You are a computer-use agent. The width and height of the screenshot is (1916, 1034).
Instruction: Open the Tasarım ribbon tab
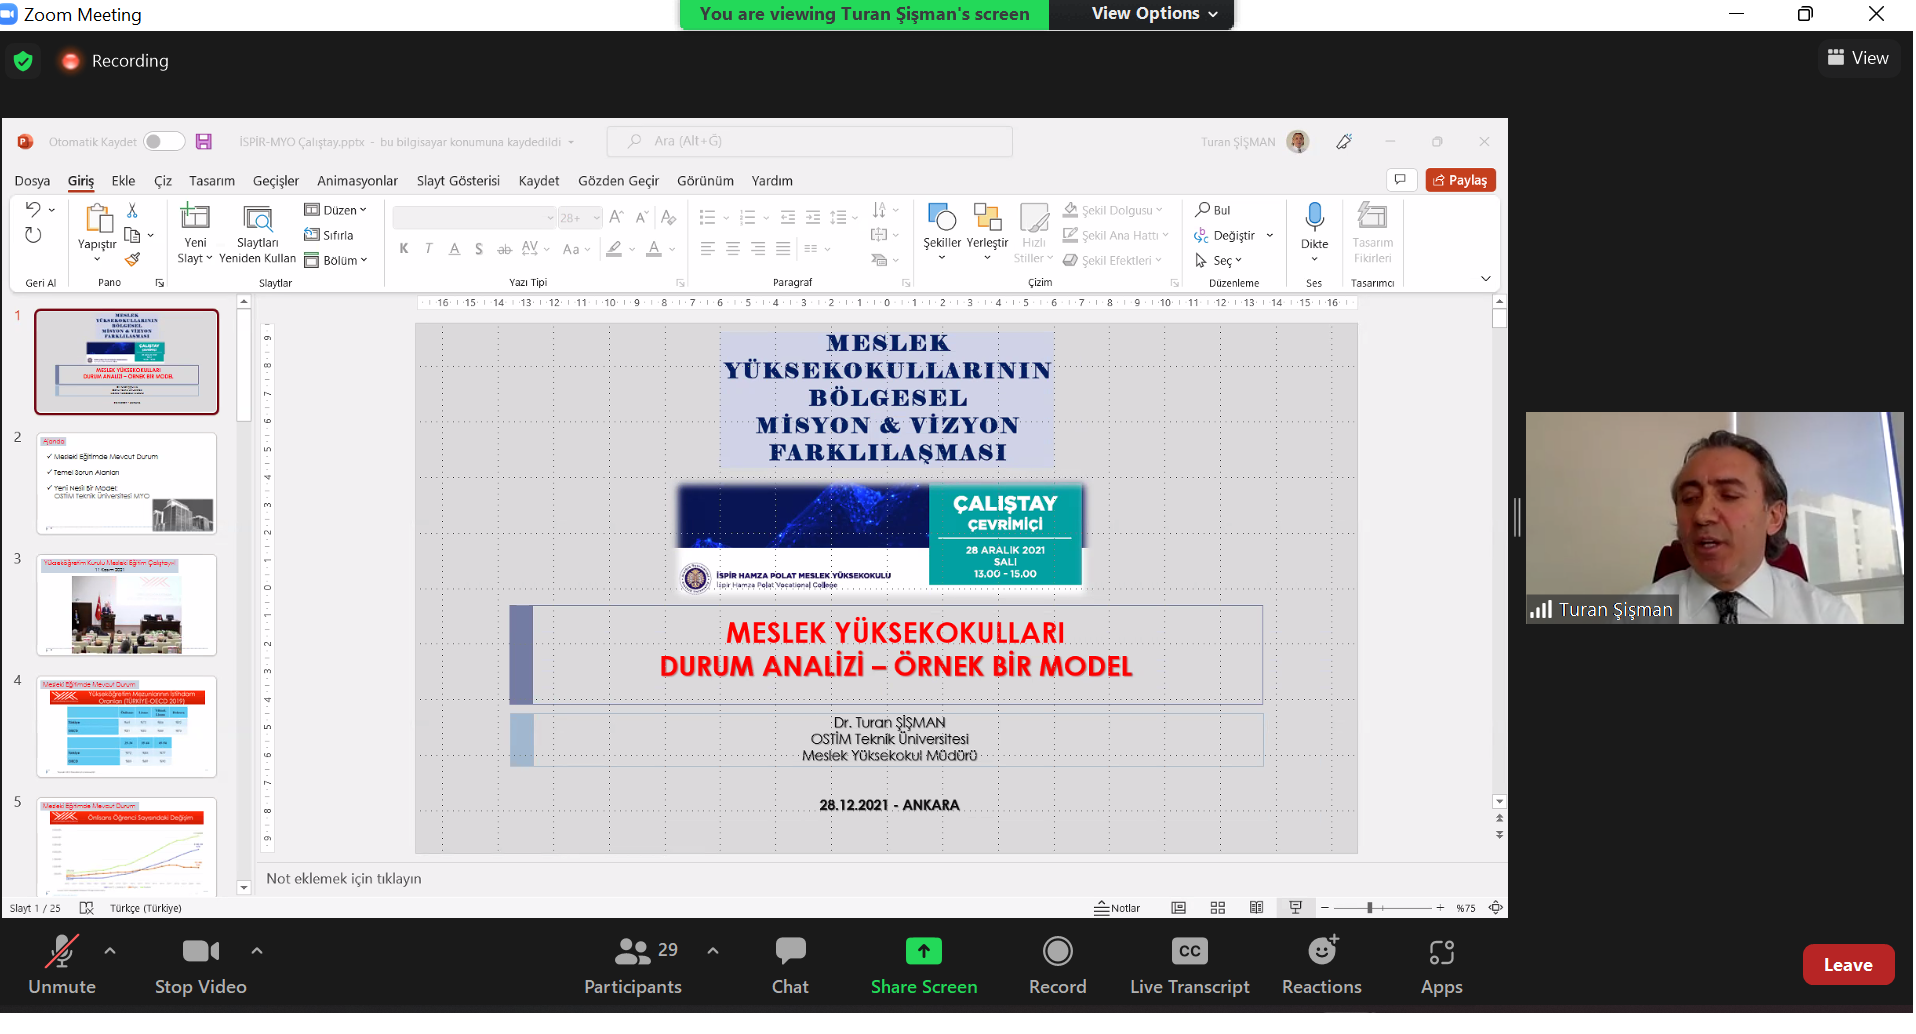212,181
